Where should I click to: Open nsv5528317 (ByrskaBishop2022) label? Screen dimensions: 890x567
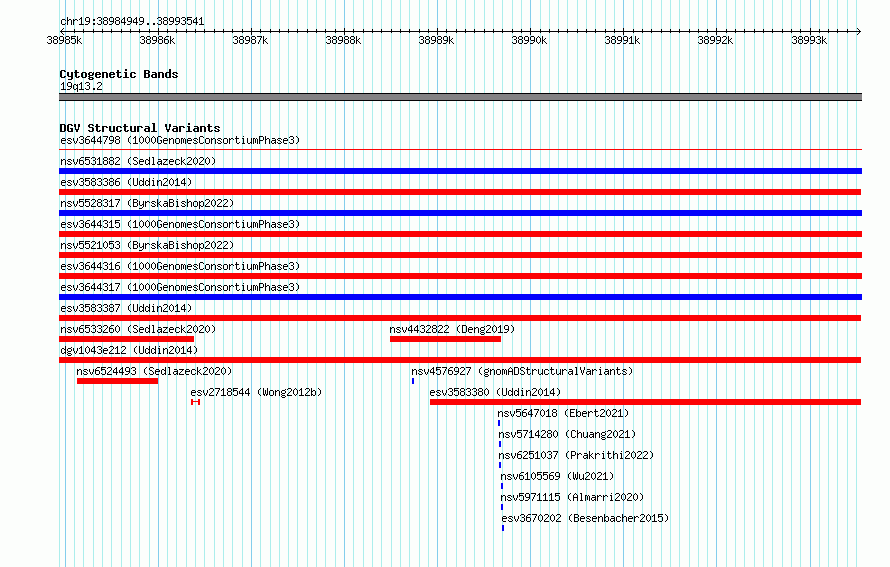[x=147, y=203]
